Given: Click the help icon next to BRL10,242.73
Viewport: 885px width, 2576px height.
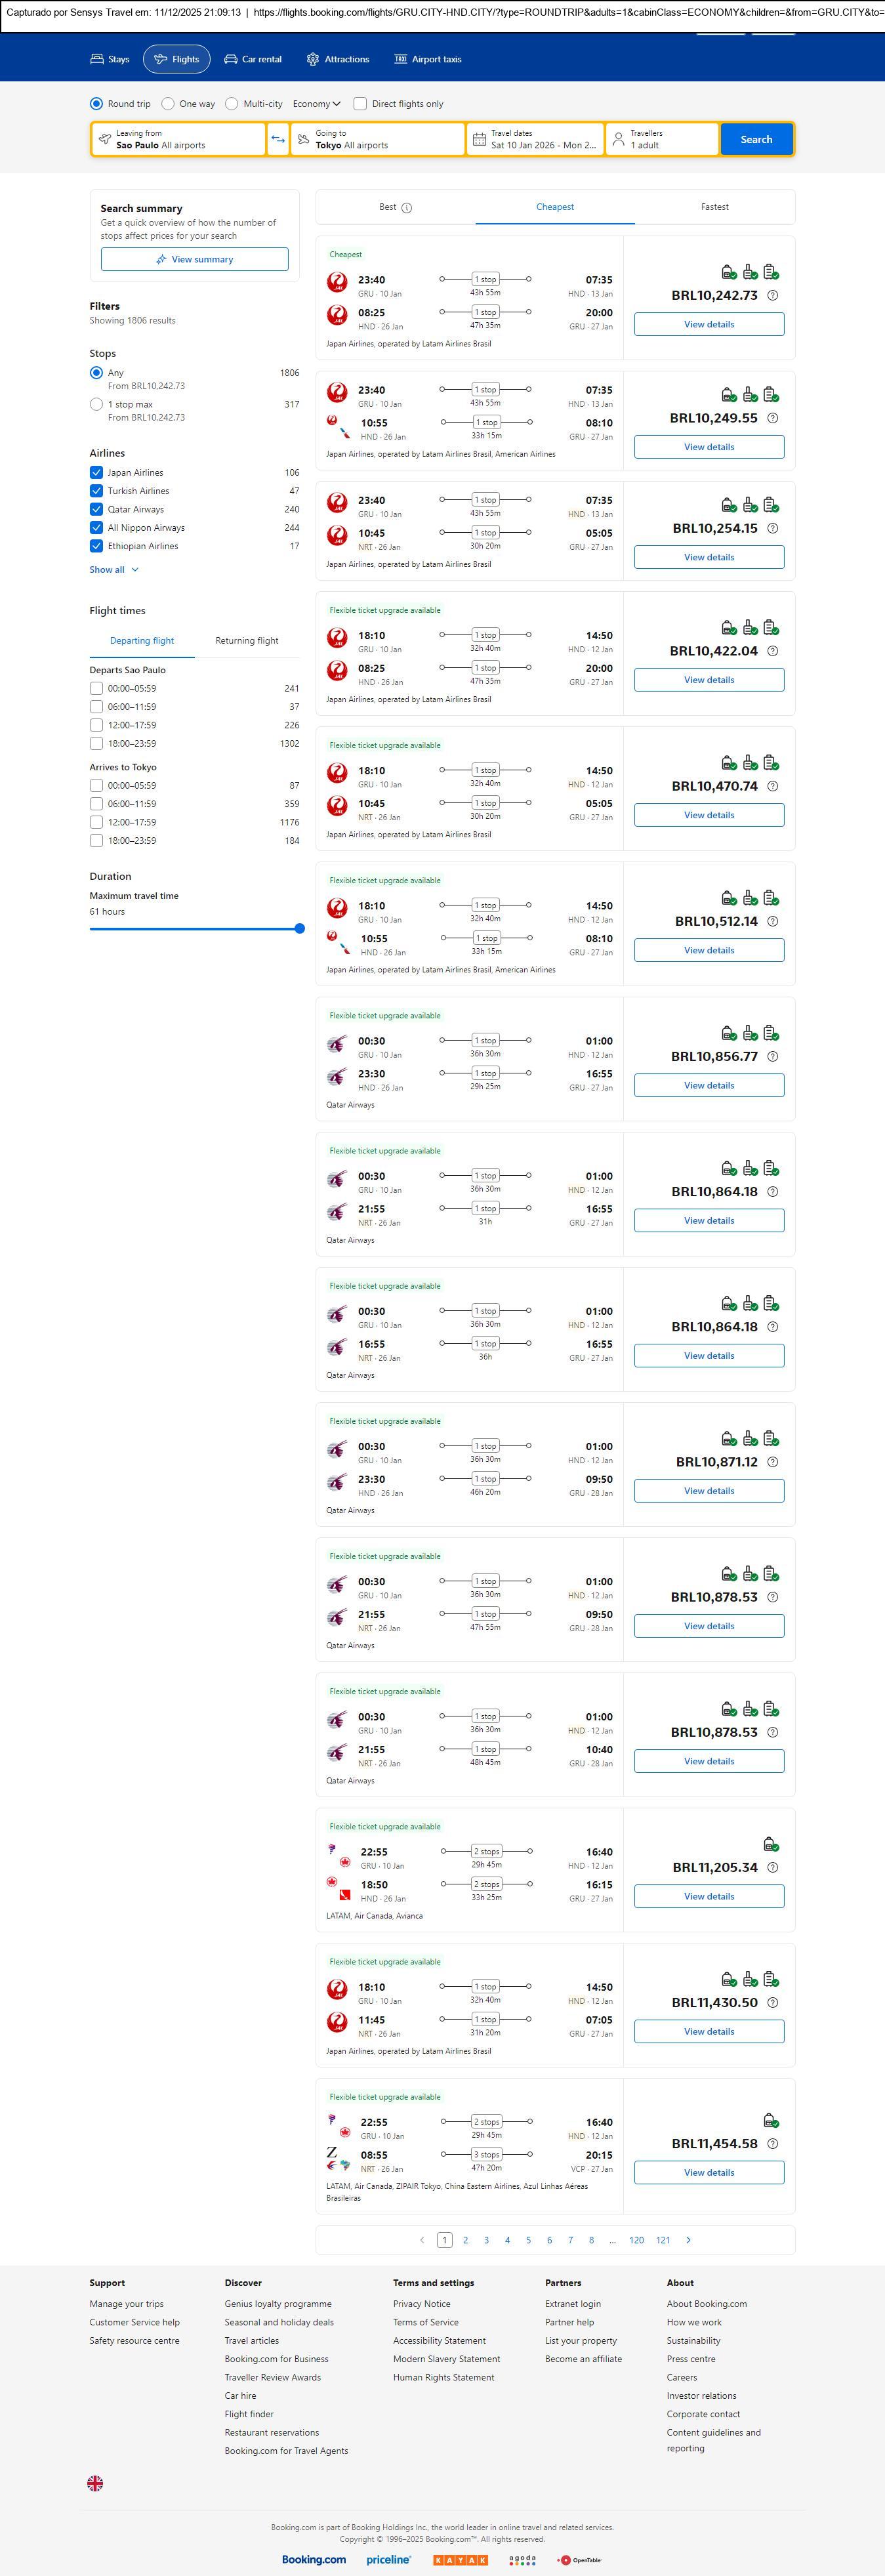Looking at the screenshot, I should [x=772, y=296].
